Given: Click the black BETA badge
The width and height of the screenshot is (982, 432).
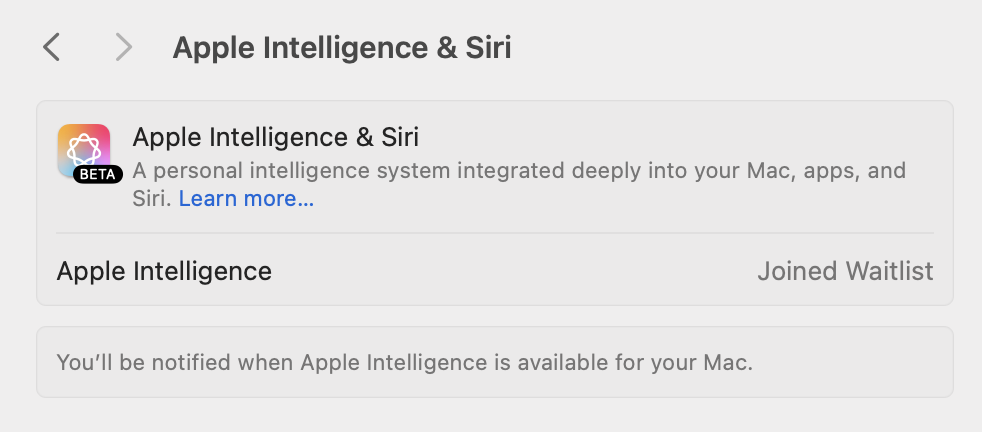Looking at the screenshot, I should click(98, 174).
